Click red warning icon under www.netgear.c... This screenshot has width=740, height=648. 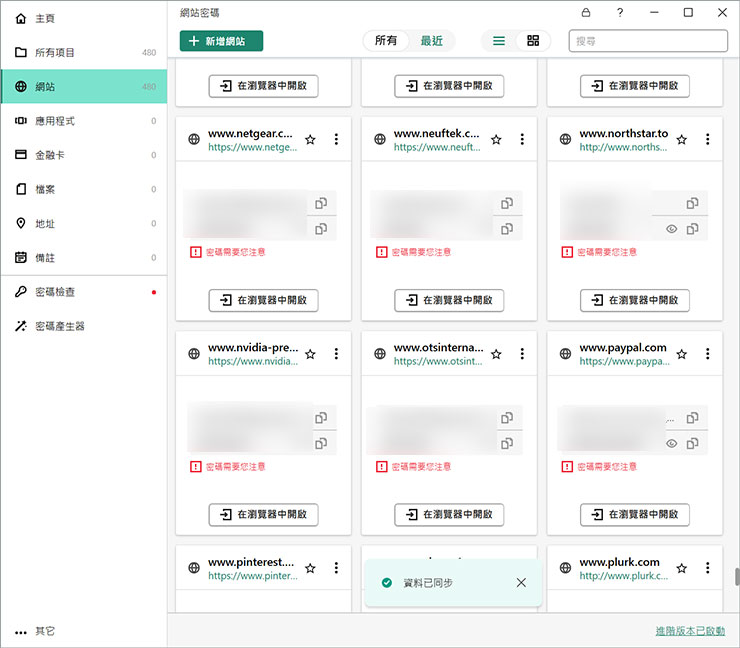[195, 252]
